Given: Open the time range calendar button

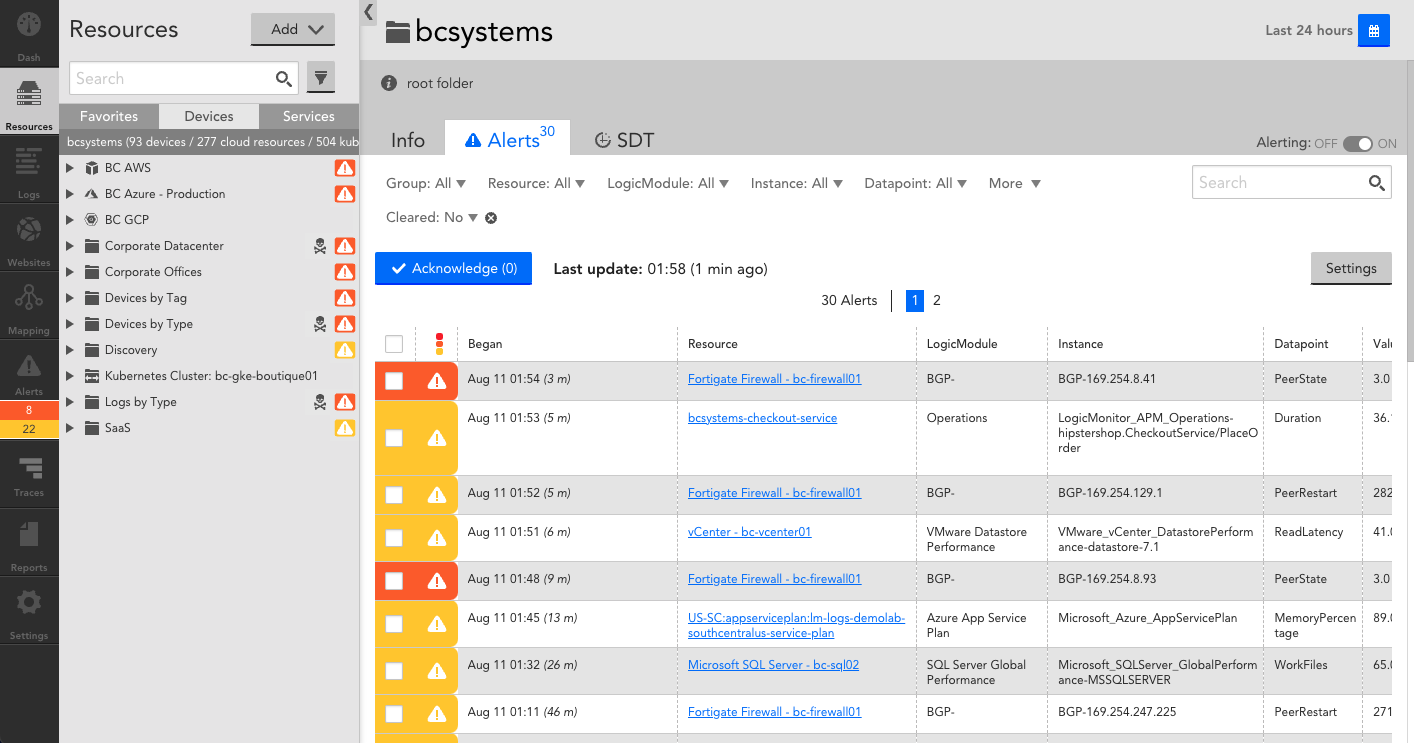Looking at the screenshot, I should (1373, 30).
